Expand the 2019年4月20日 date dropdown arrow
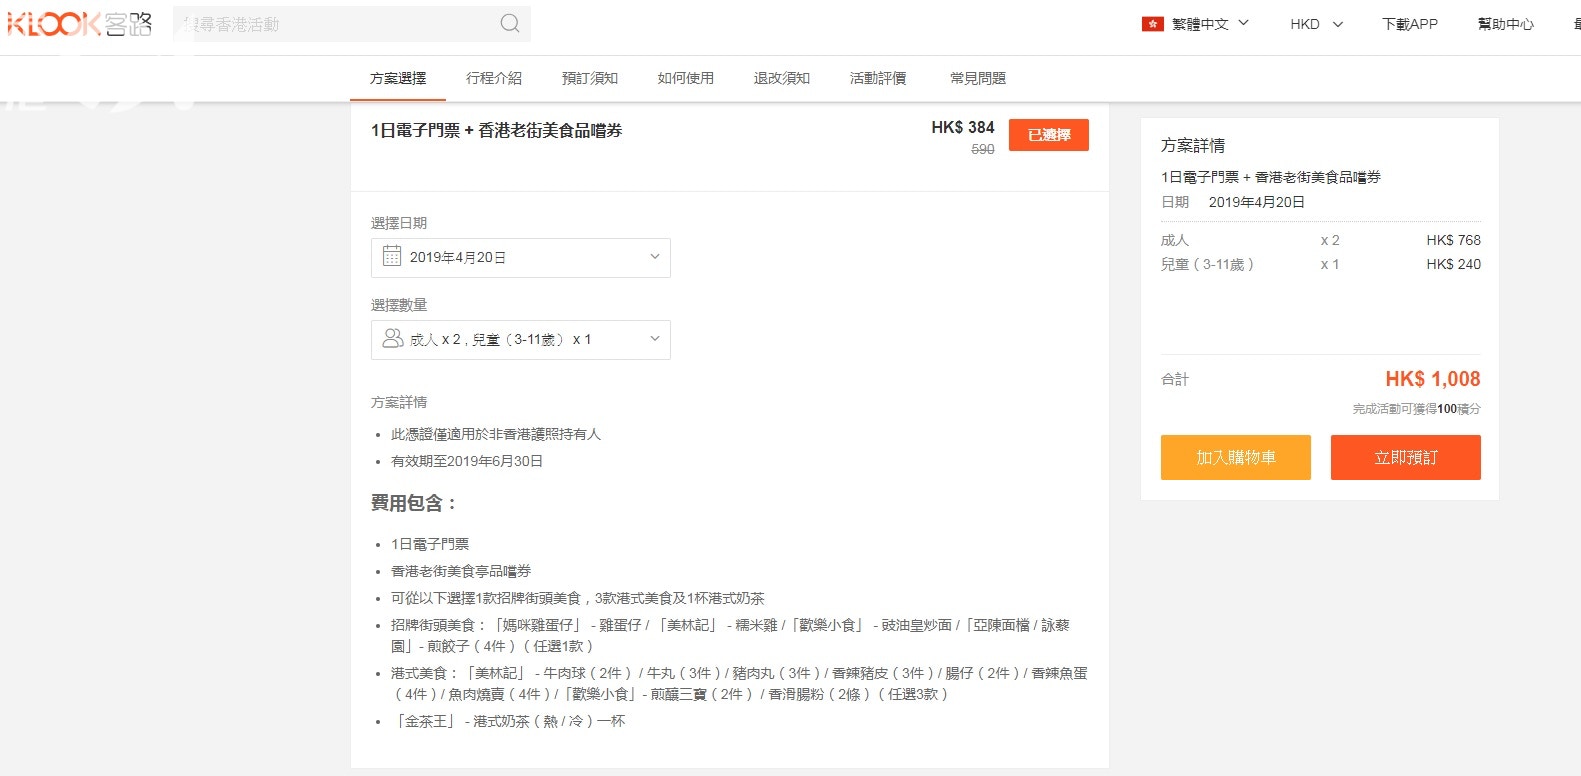Viewport: 1581px width, 776px height. pos(654,257)
